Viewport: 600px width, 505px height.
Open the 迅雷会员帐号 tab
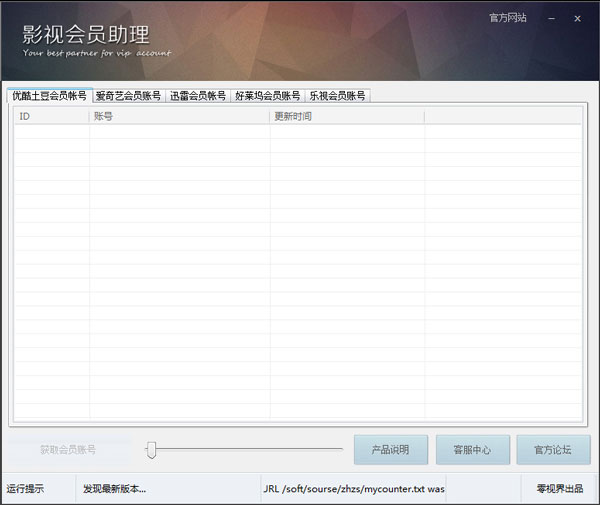click(198, 96)
